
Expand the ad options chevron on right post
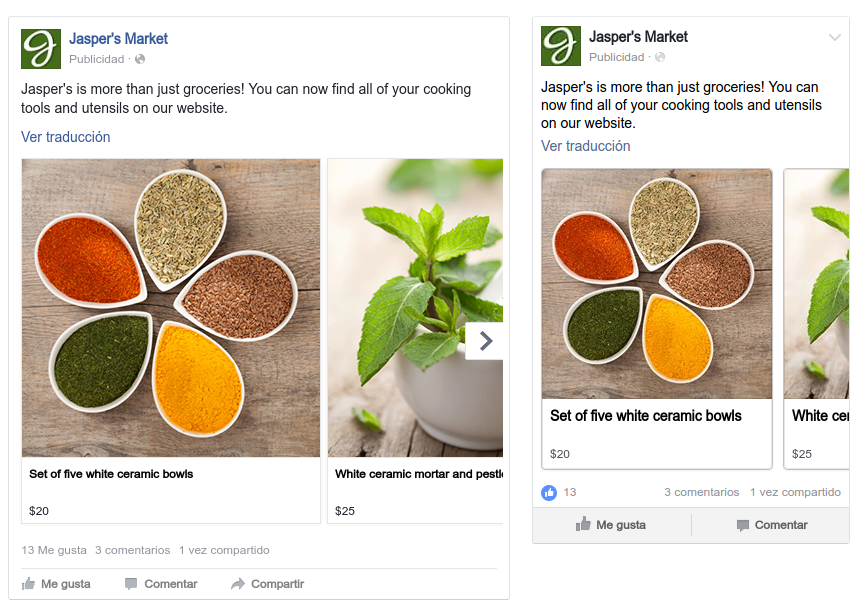coord(834,37)
